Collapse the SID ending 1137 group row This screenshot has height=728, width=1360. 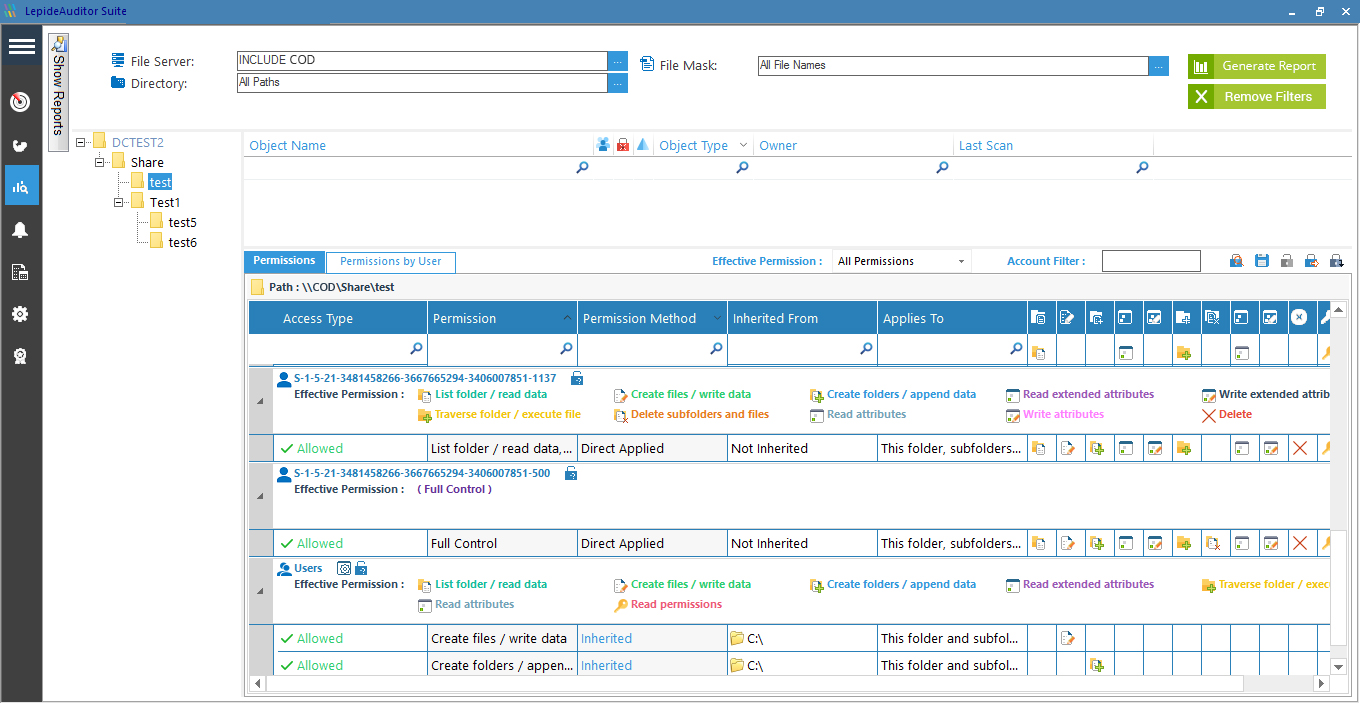(x=260, y=400)
